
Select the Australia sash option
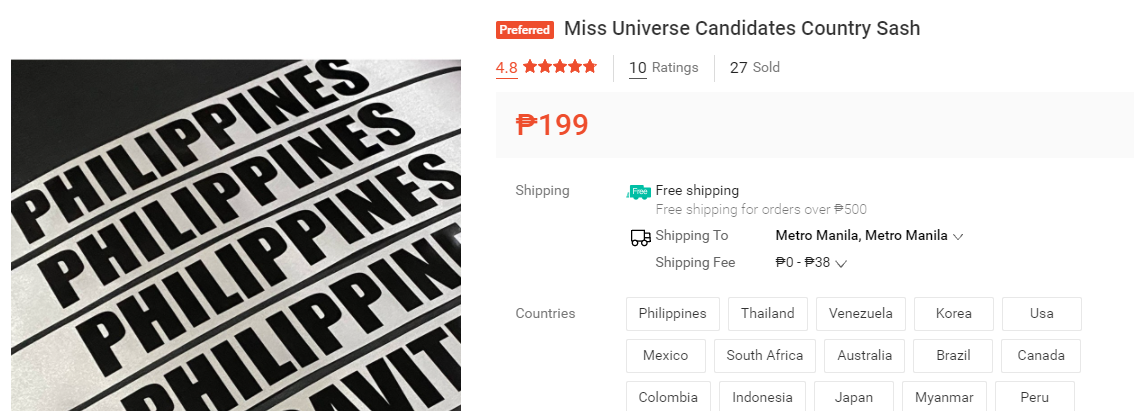tap(864, 356)
